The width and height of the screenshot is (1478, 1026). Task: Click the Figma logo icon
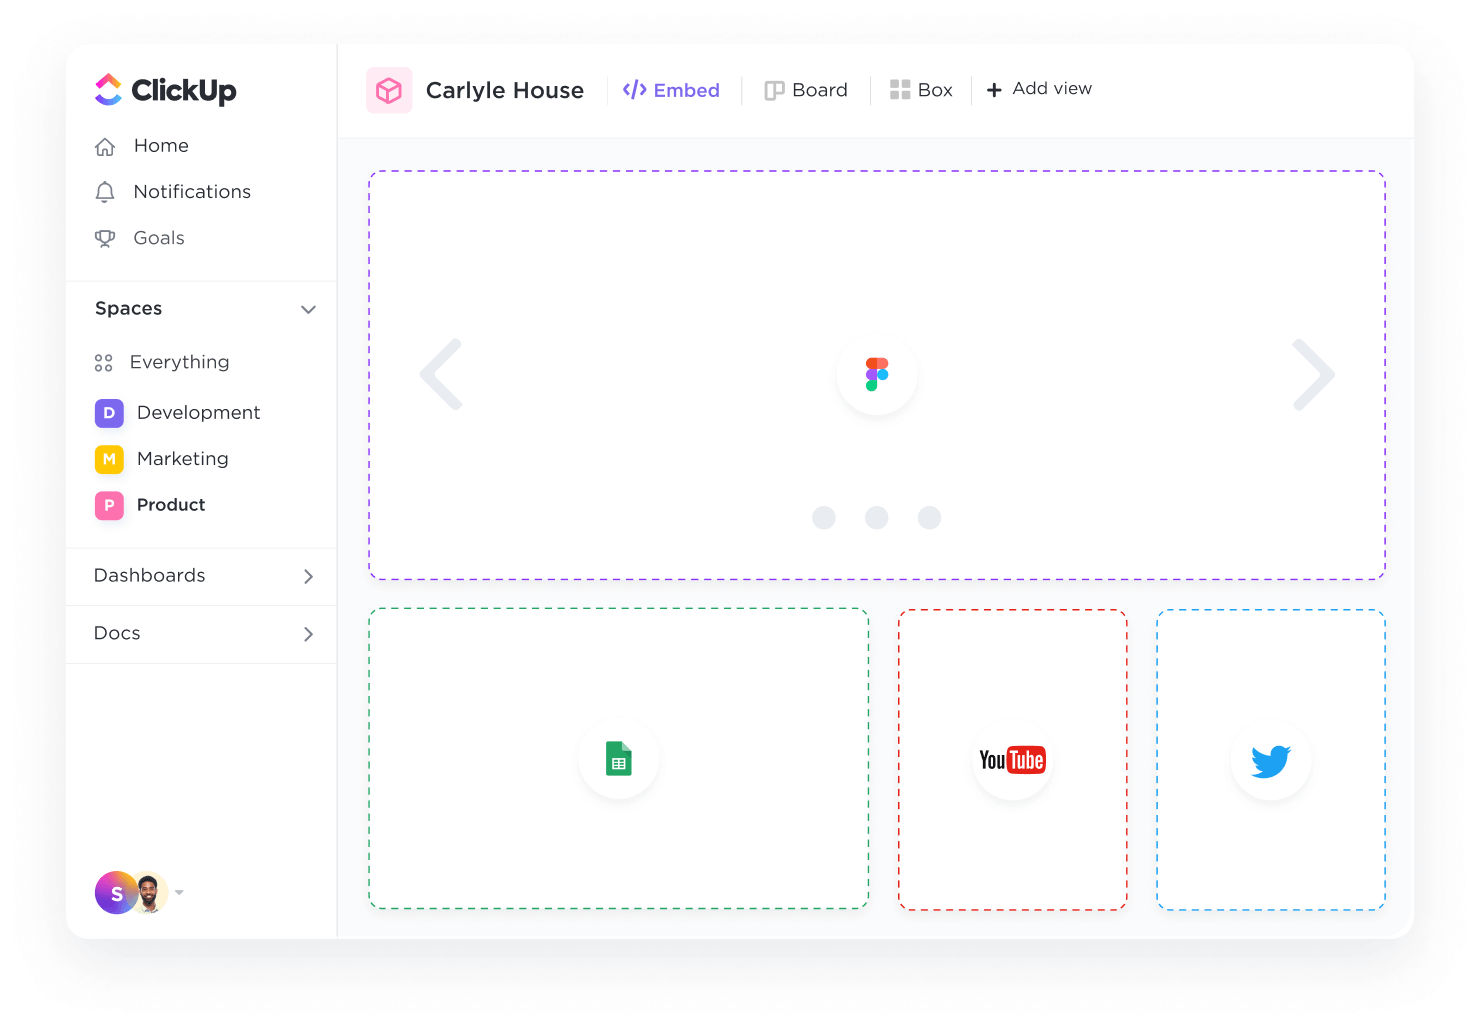(x=877, y=374)
